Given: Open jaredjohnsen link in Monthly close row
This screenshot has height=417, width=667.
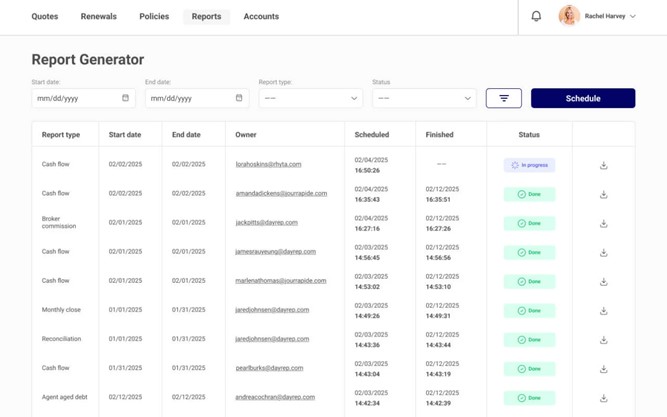Looking at the screenshot, I should [272, 310].
